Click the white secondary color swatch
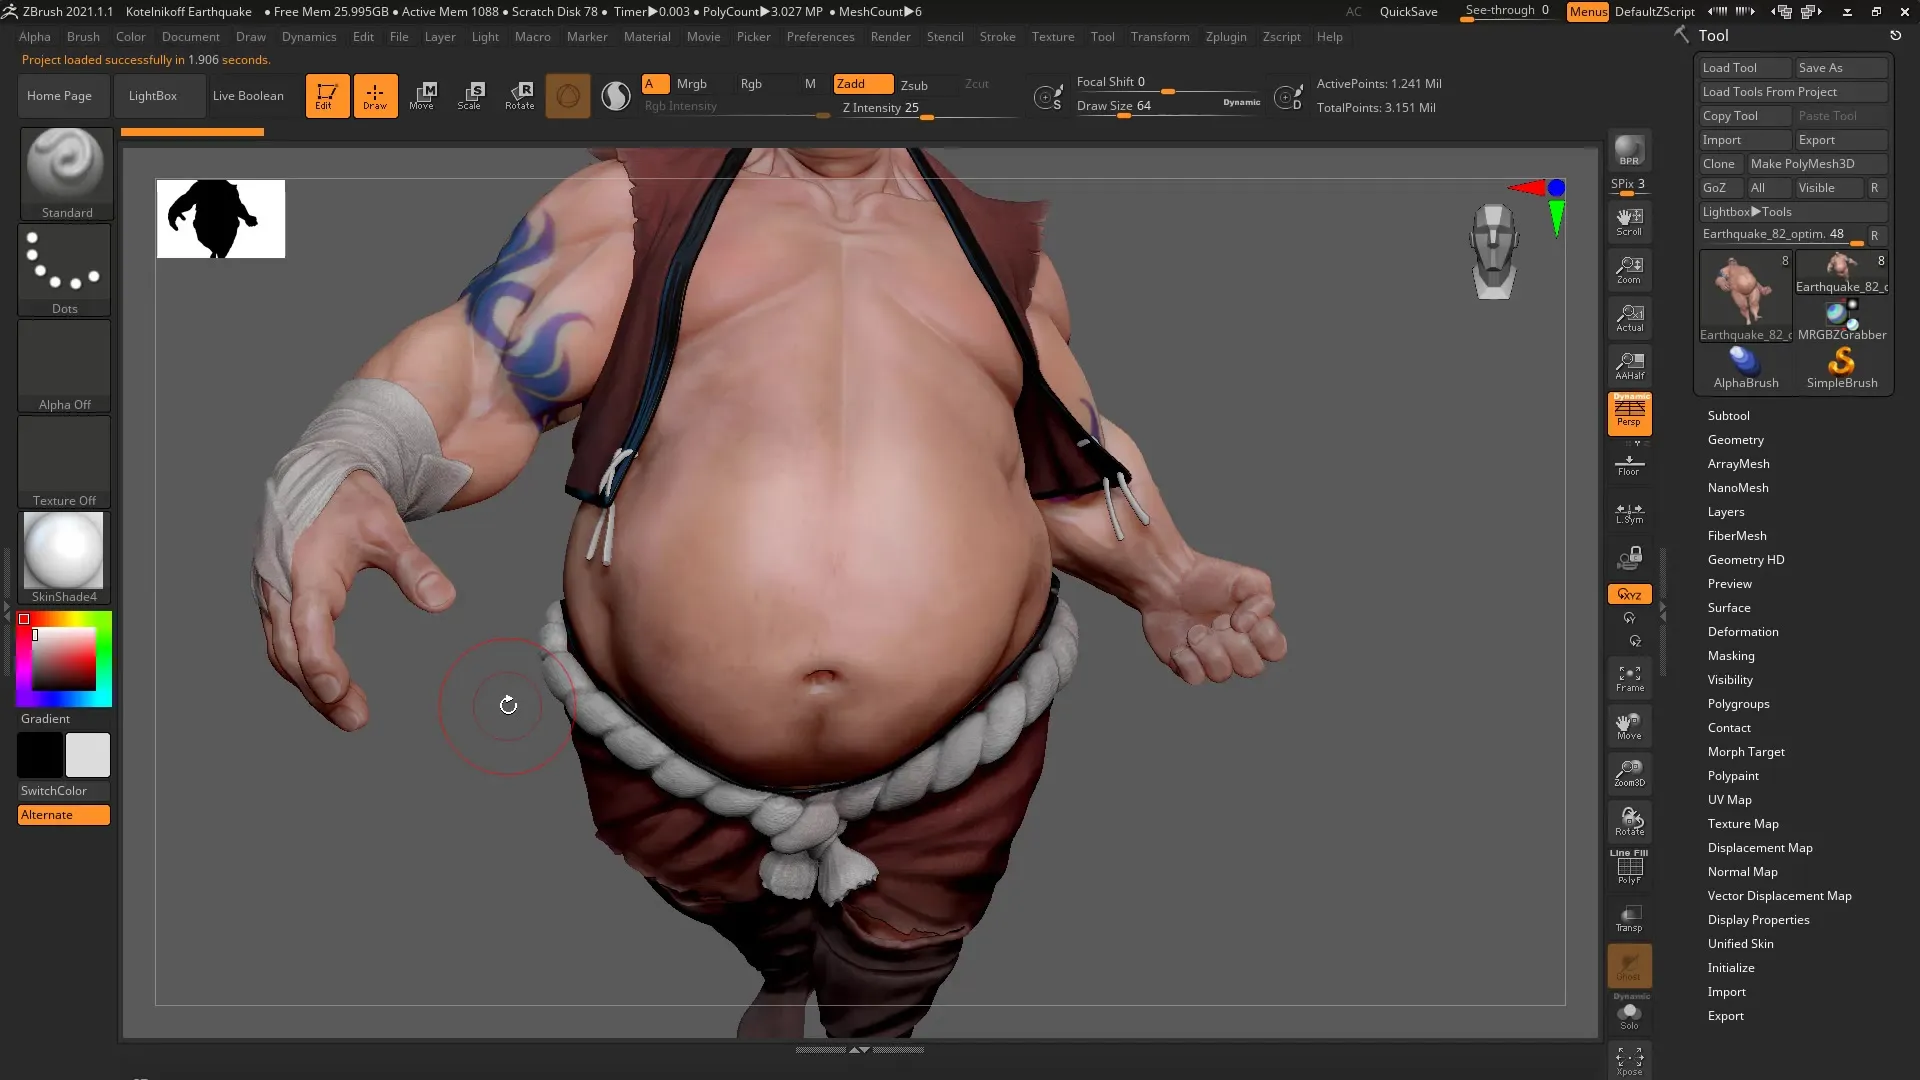 88,755
